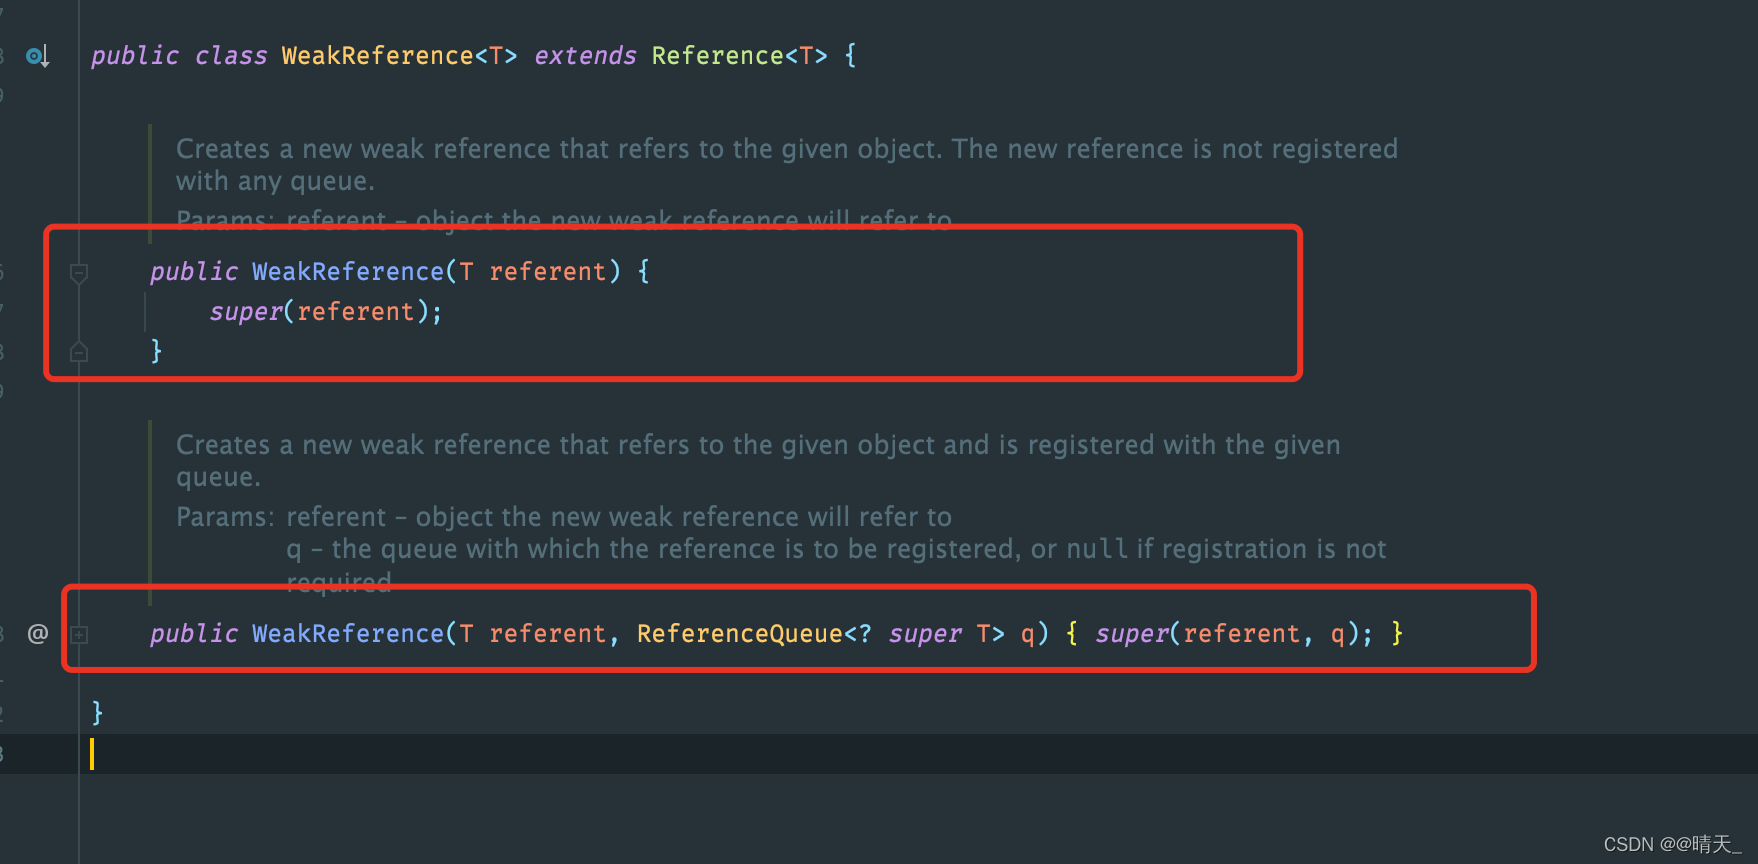Screen dimensions: 1758x864
Task: Click the 'extends' keyword
Action: (585, 56)
